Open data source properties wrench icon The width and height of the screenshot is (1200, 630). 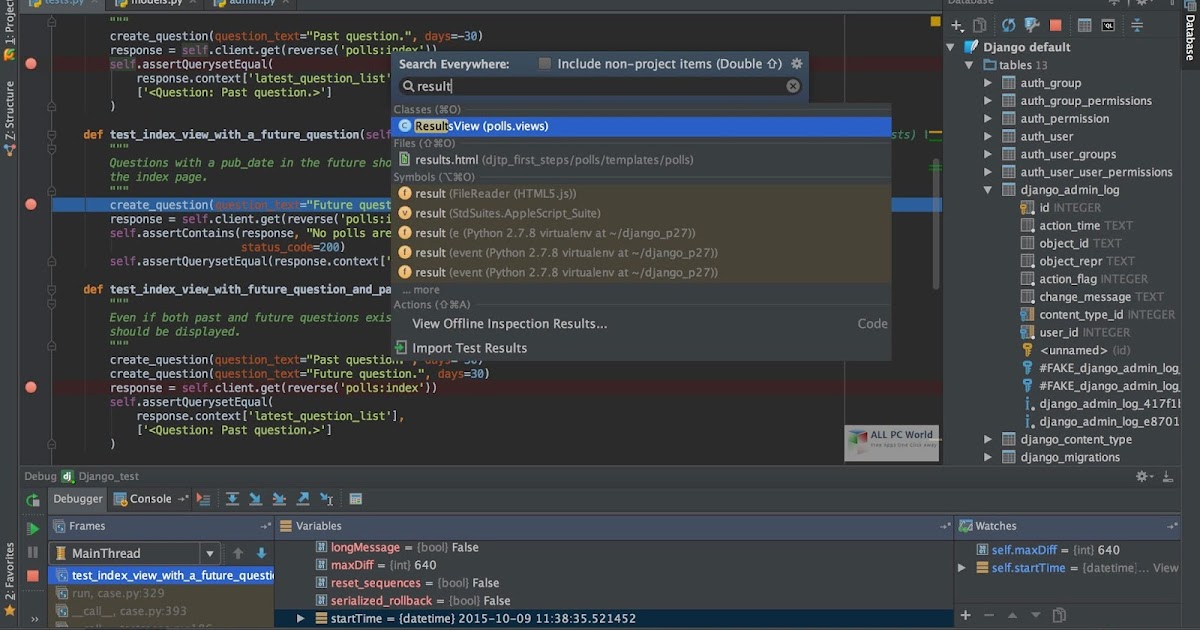1032,25
